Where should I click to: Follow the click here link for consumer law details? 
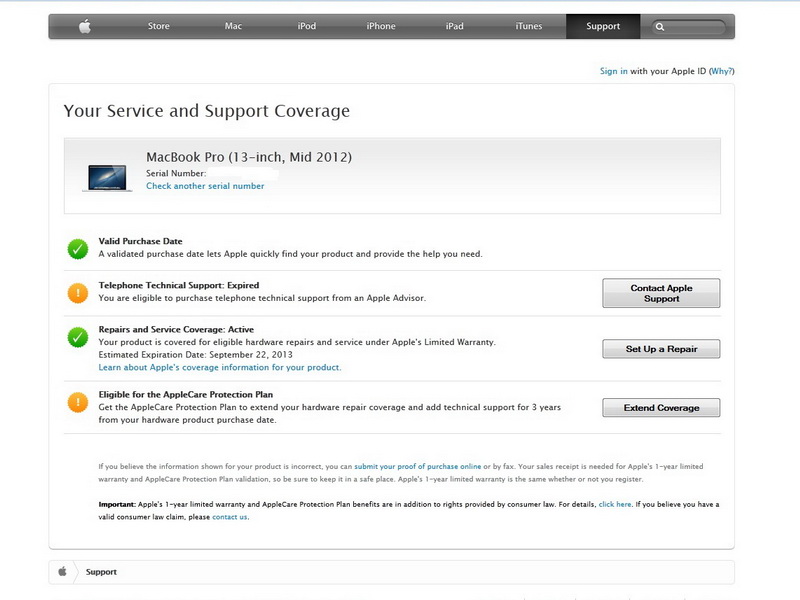pyautogui.click(x=615, y=504)
